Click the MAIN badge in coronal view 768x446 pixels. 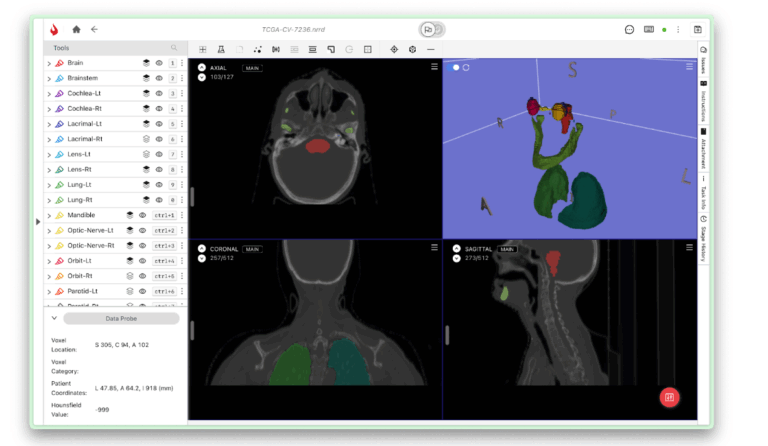tap(252, 249)
